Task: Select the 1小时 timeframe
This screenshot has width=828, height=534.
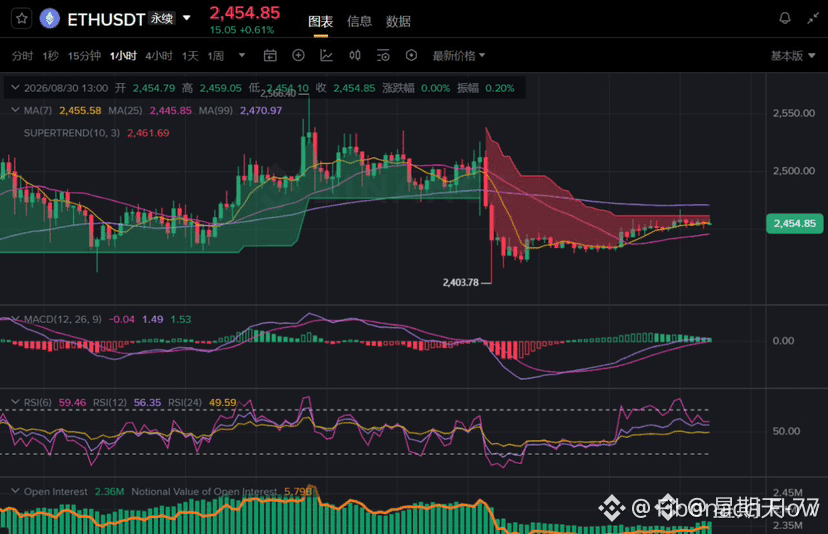Action: tap(123, 56)
